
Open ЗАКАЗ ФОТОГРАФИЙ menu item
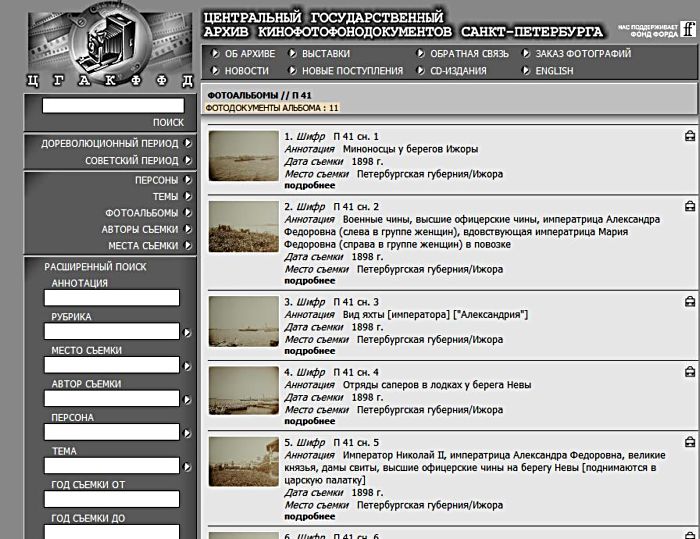(583, 54)
